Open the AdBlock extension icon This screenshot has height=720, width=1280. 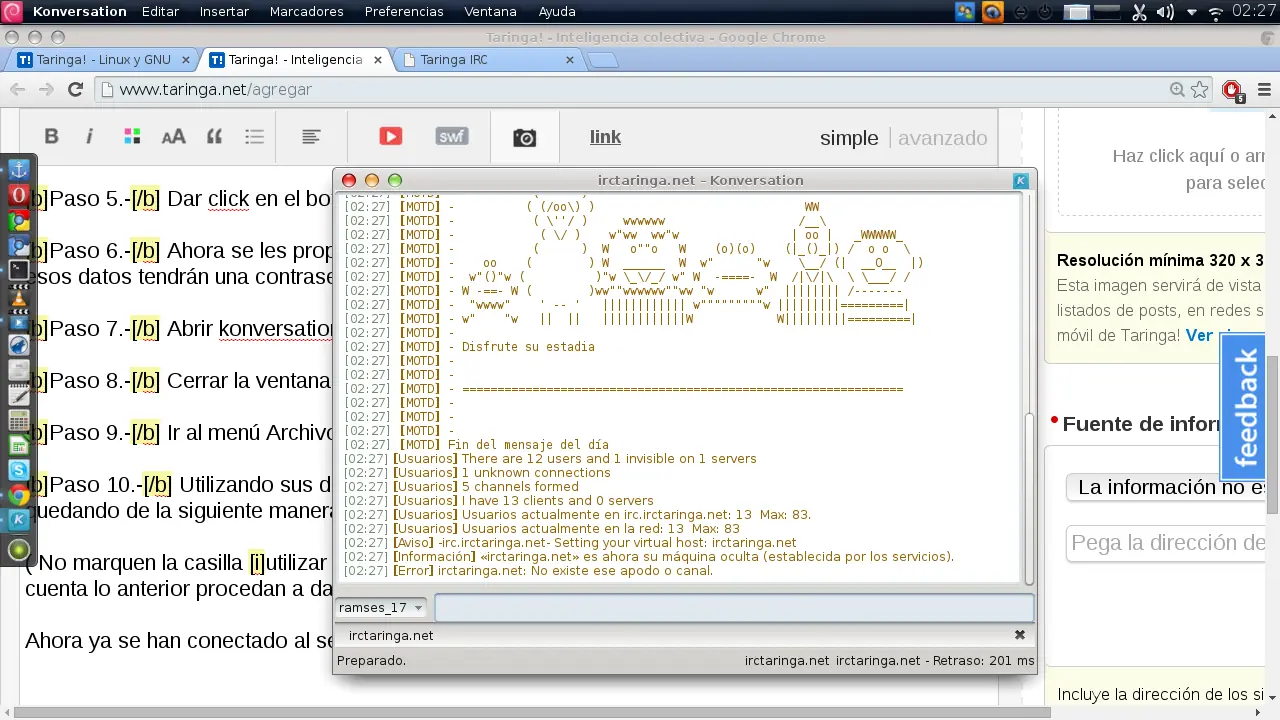[x=1232, y=90]
